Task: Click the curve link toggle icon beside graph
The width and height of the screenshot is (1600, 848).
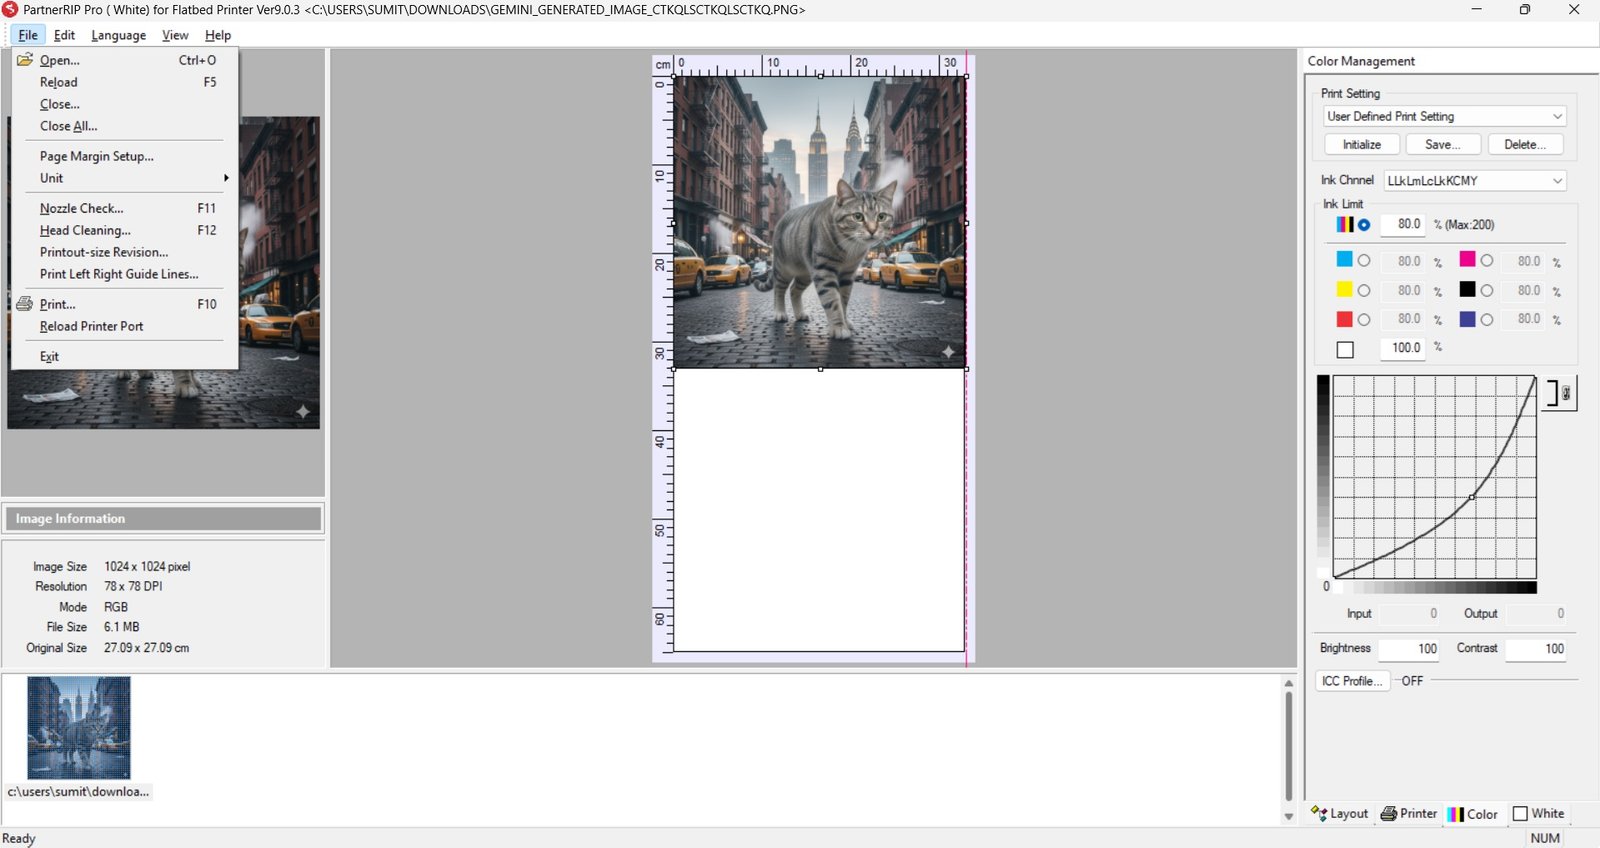Action: click(1558, 393)
